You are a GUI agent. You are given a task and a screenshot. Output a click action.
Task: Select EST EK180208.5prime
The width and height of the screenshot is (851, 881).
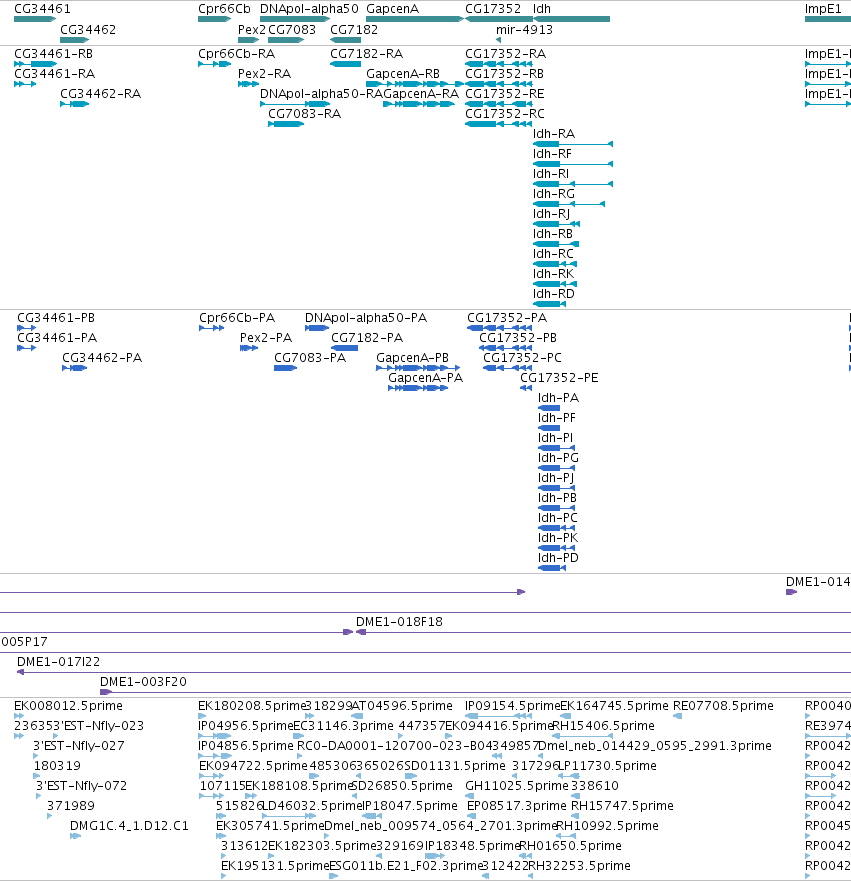202,716
